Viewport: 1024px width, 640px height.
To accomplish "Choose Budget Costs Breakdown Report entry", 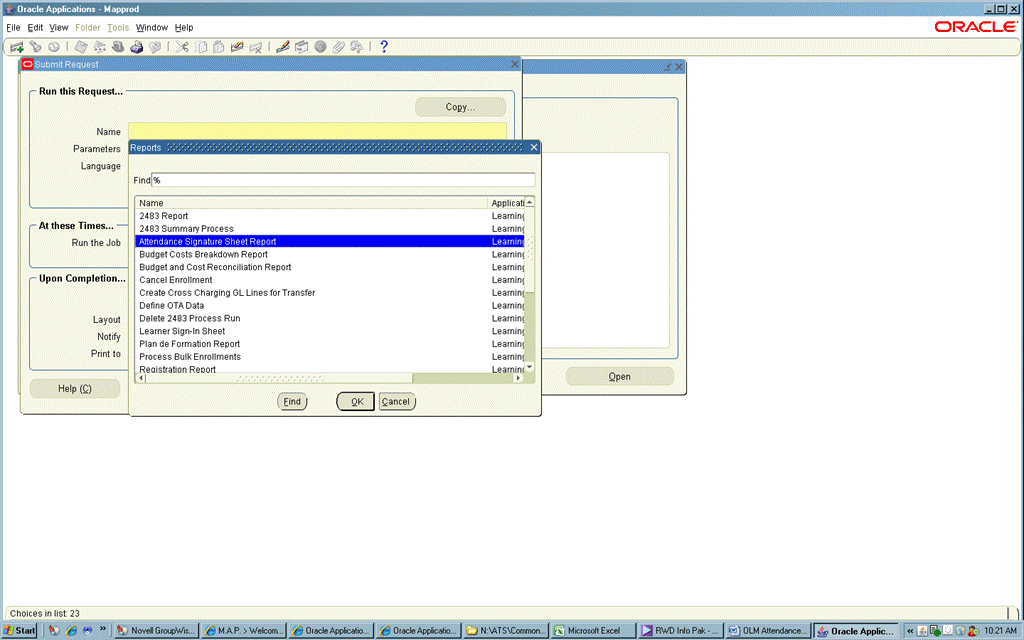I will tap(203, 254).
